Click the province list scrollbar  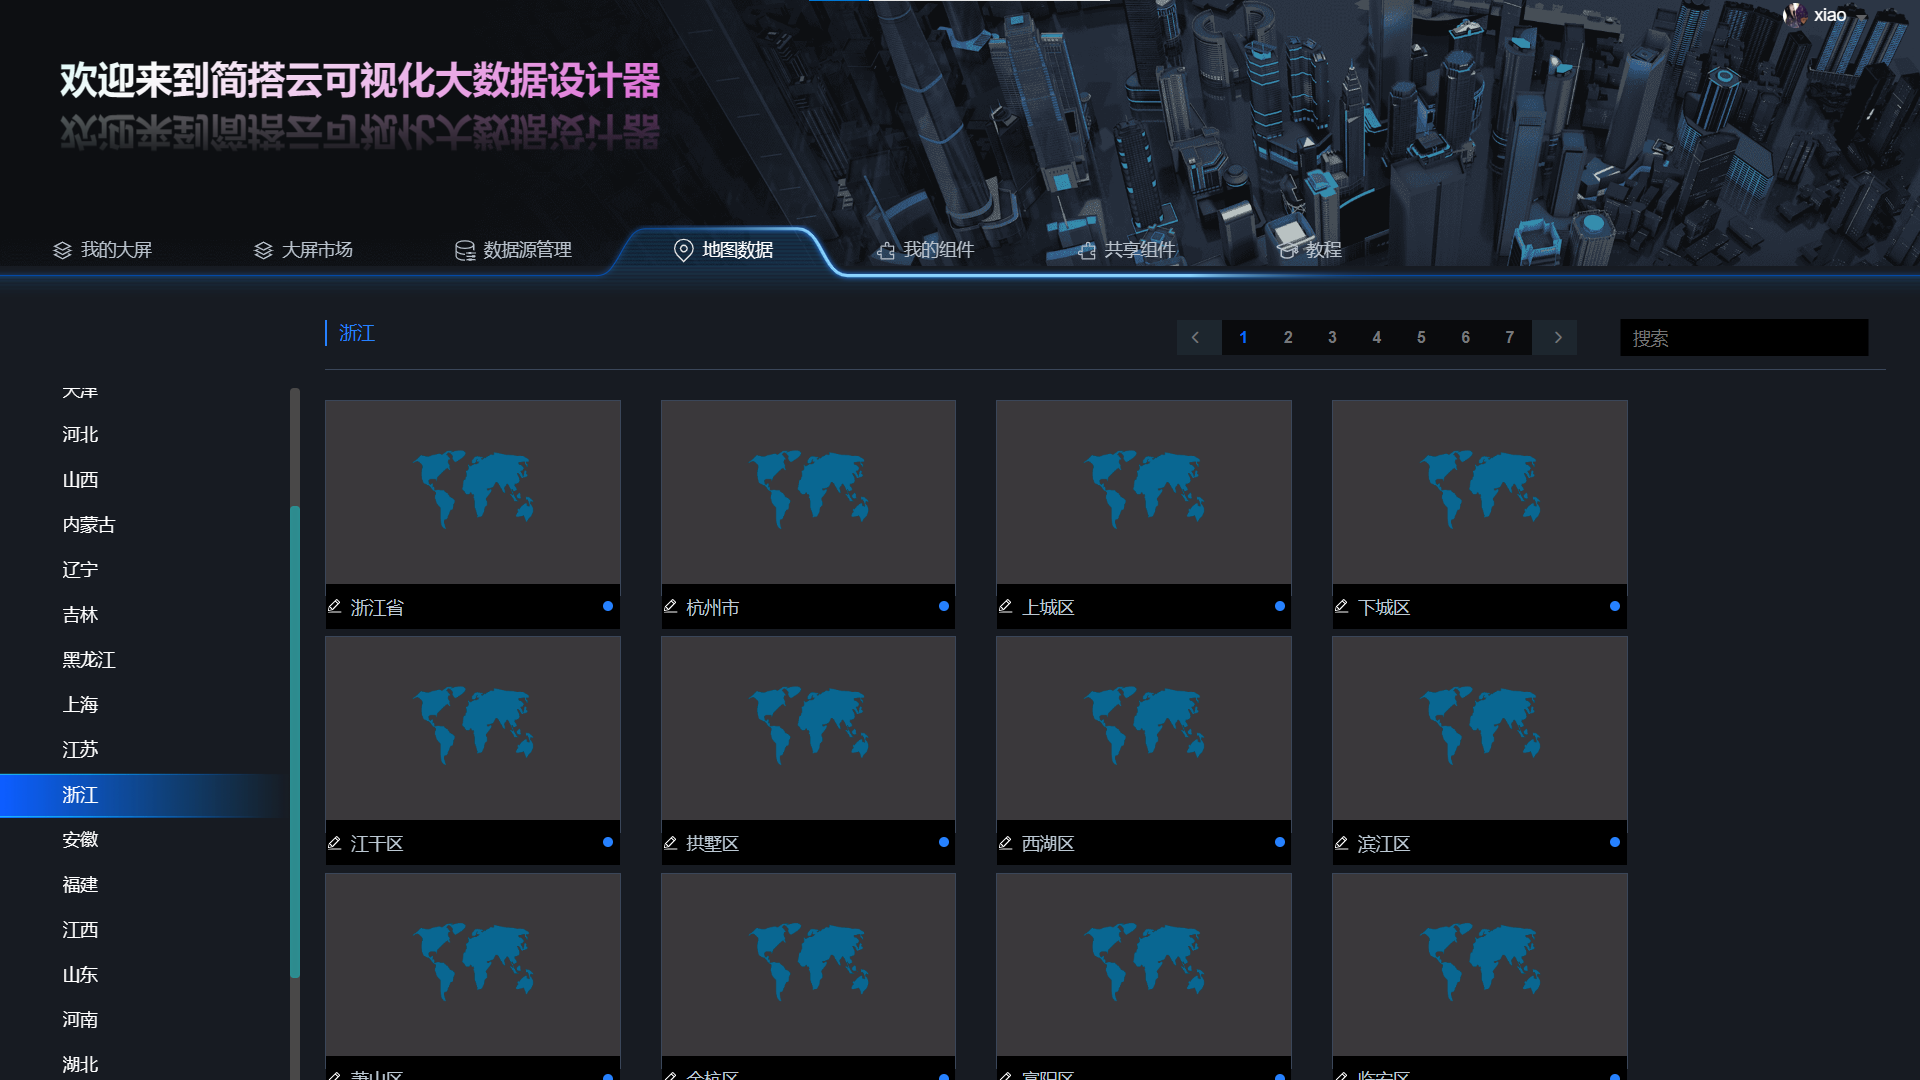[295, 740]
